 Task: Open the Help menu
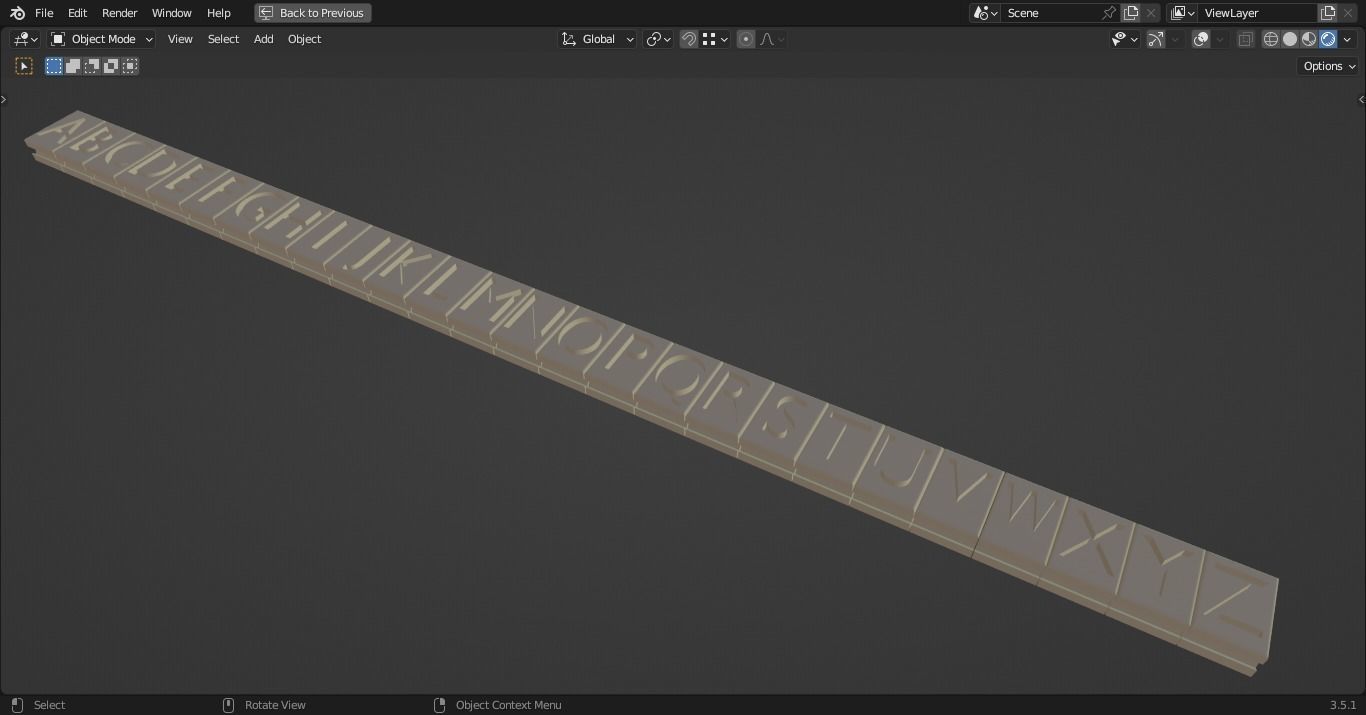click(x=218, y=13)
